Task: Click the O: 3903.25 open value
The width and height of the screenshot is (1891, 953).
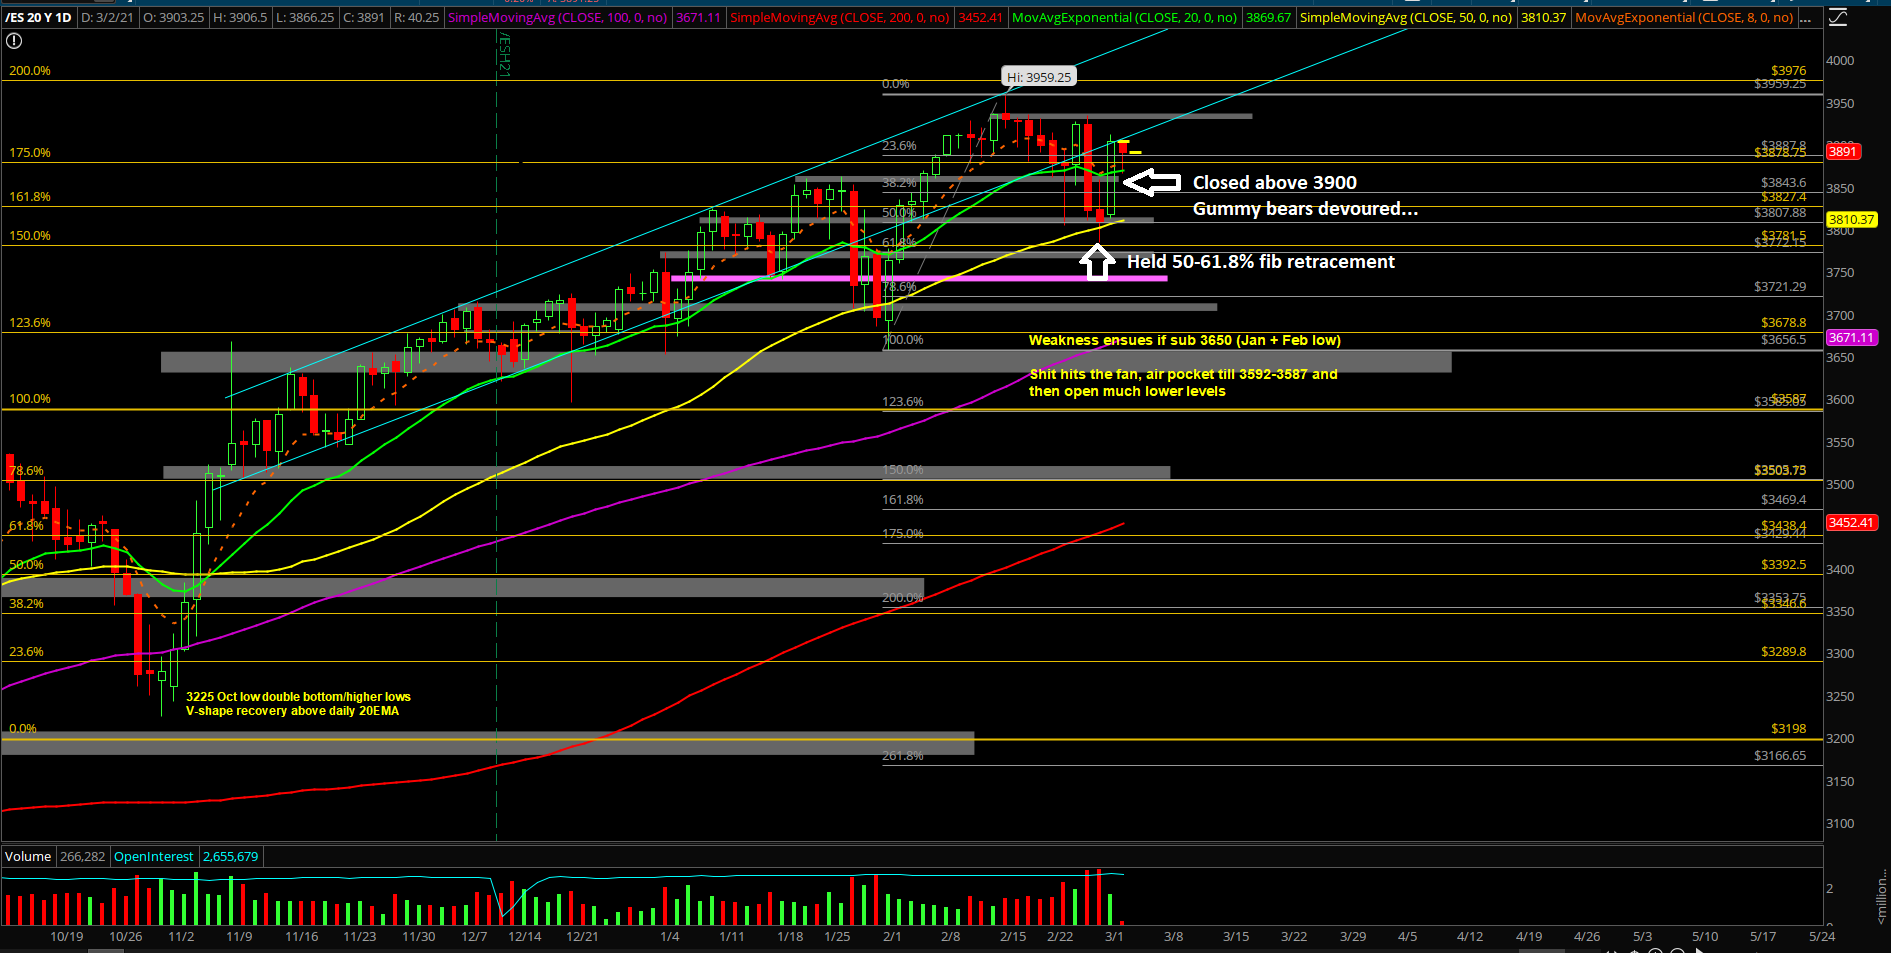Action: 174,18
